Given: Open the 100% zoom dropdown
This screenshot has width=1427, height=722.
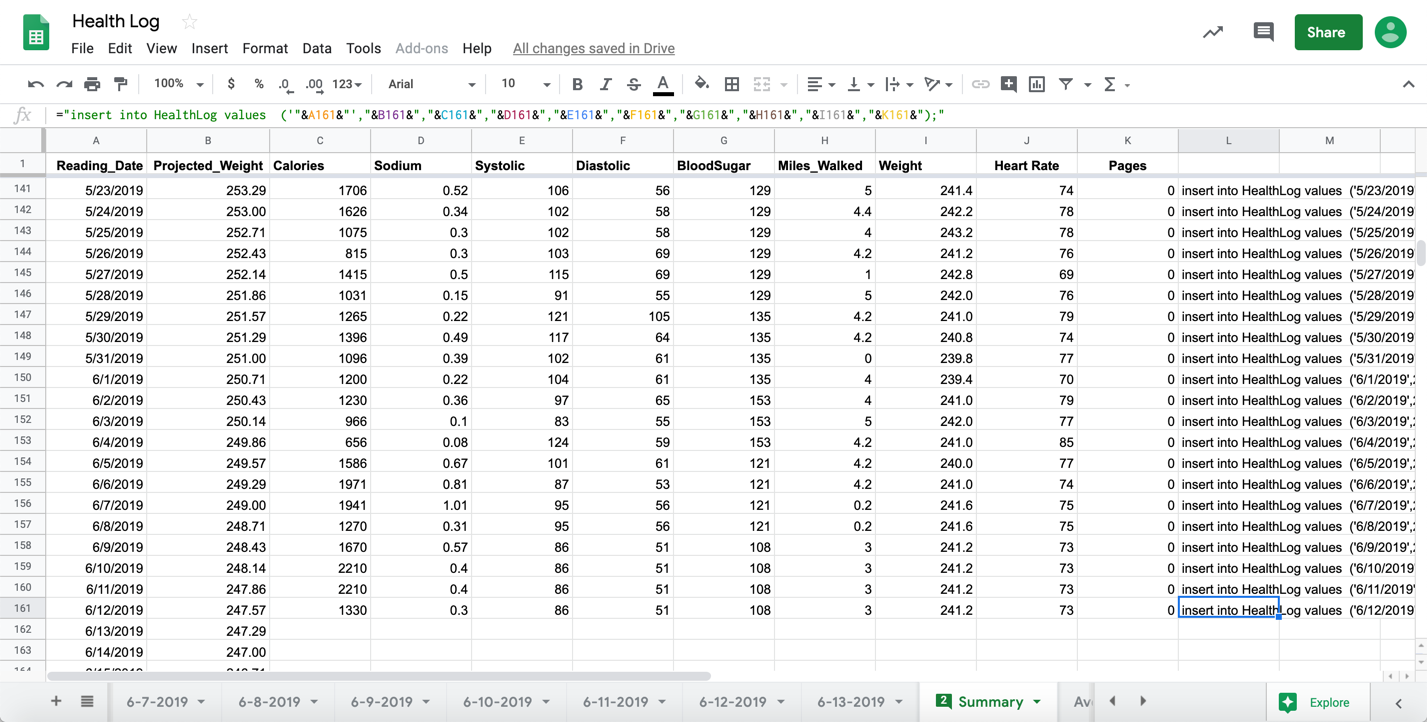Looking at the screenshot, I should 178,85.
